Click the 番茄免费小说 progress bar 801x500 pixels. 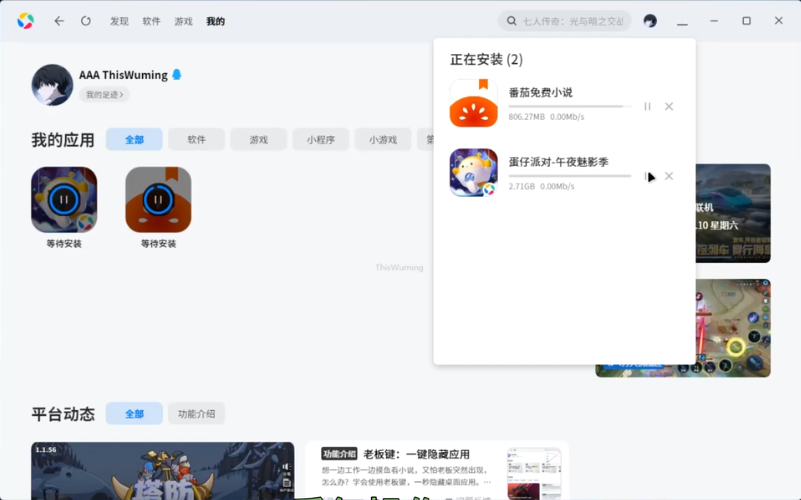tap(570, 106)
